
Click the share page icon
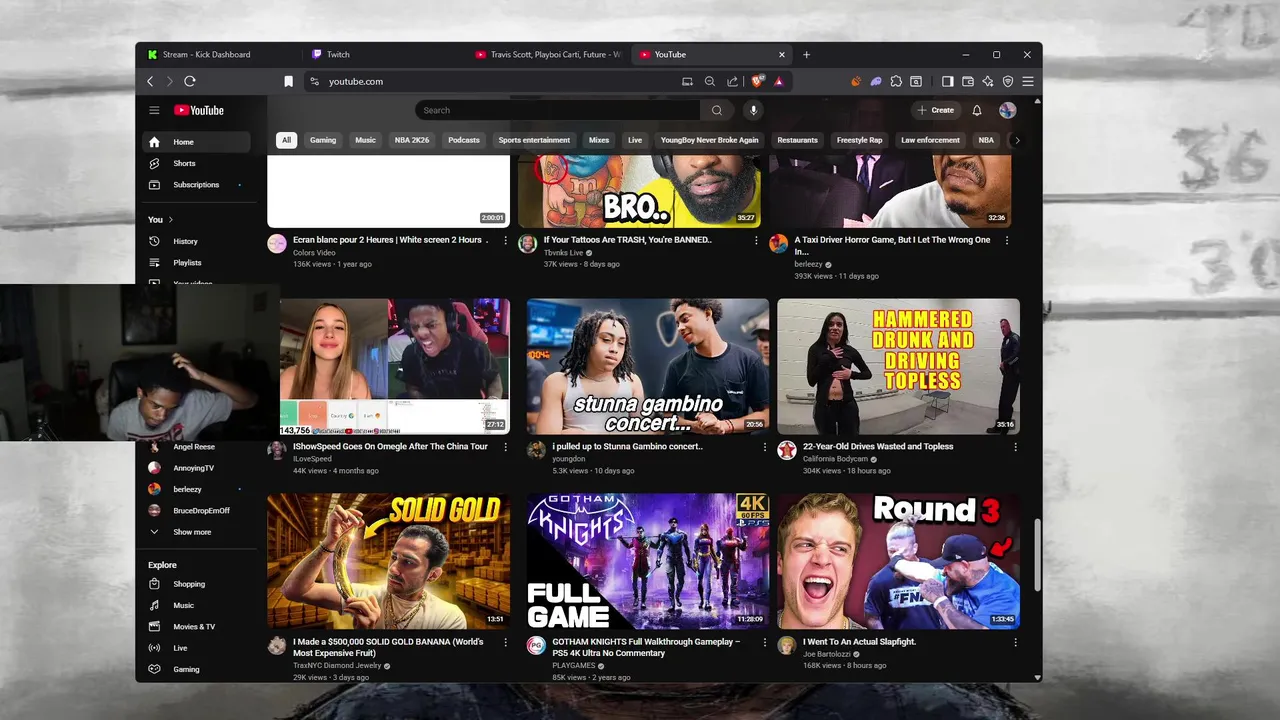732,81
